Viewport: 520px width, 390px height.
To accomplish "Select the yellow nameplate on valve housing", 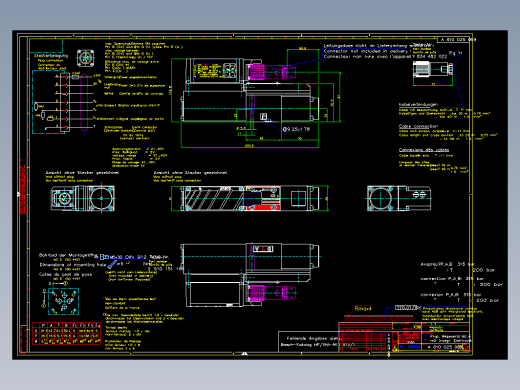I will (207, 70).
